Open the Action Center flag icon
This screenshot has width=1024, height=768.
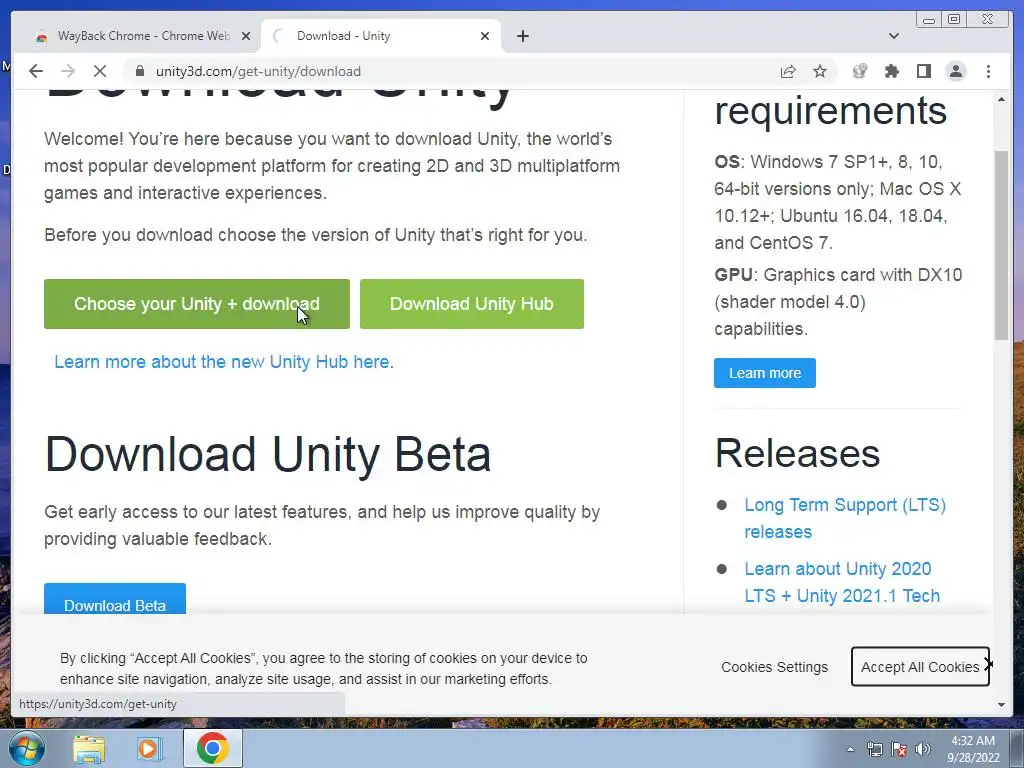(x=899, y=749)
